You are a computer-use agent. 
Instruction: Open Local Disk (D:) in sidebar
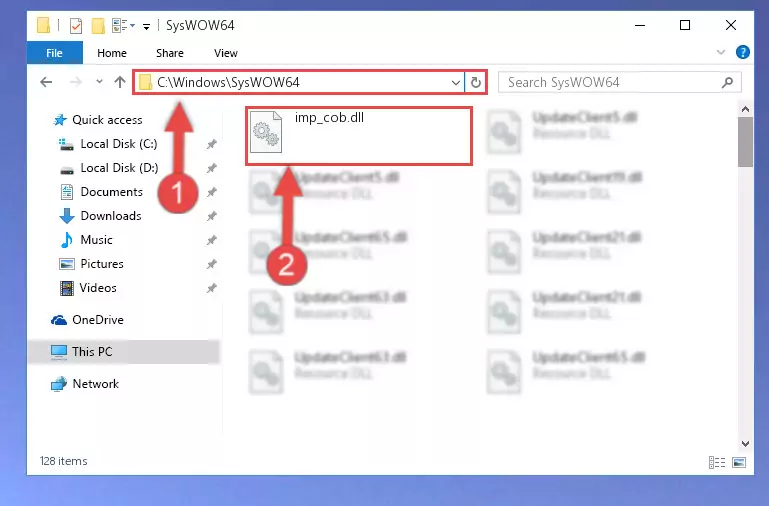coord(108,168)
